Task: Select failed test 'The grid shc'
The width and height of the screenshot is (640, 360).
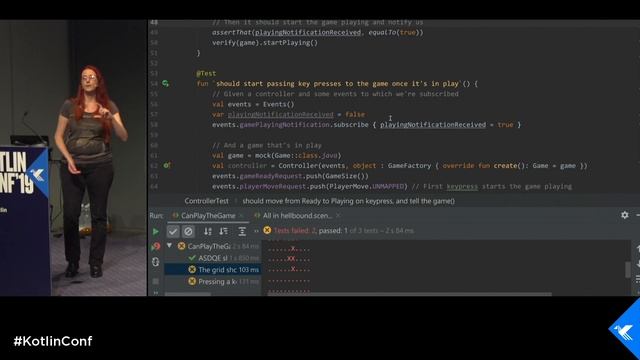Action: click(213, 269)
